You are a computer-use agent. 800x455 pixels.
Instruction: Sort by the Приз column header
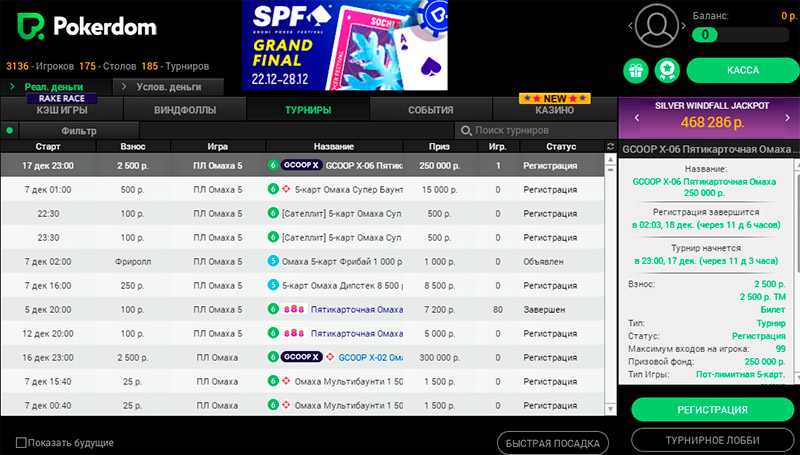439,146
